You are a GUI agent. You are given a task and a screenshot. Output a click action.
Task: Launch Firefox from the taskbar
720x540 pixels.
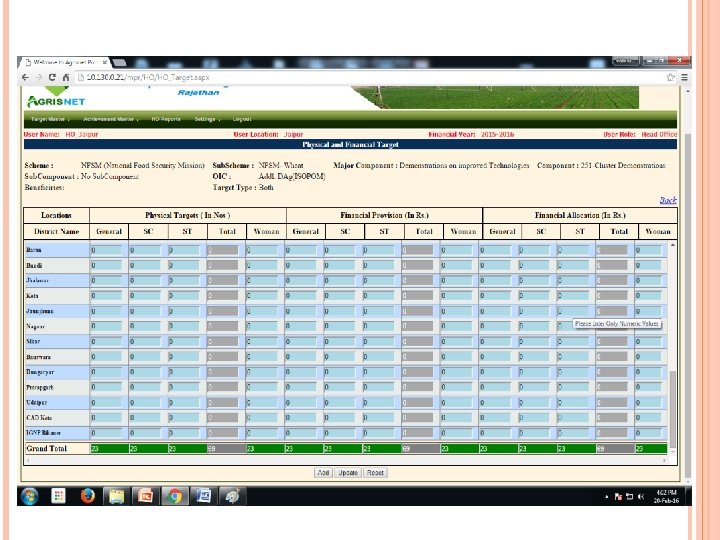[x=87, y=496]
